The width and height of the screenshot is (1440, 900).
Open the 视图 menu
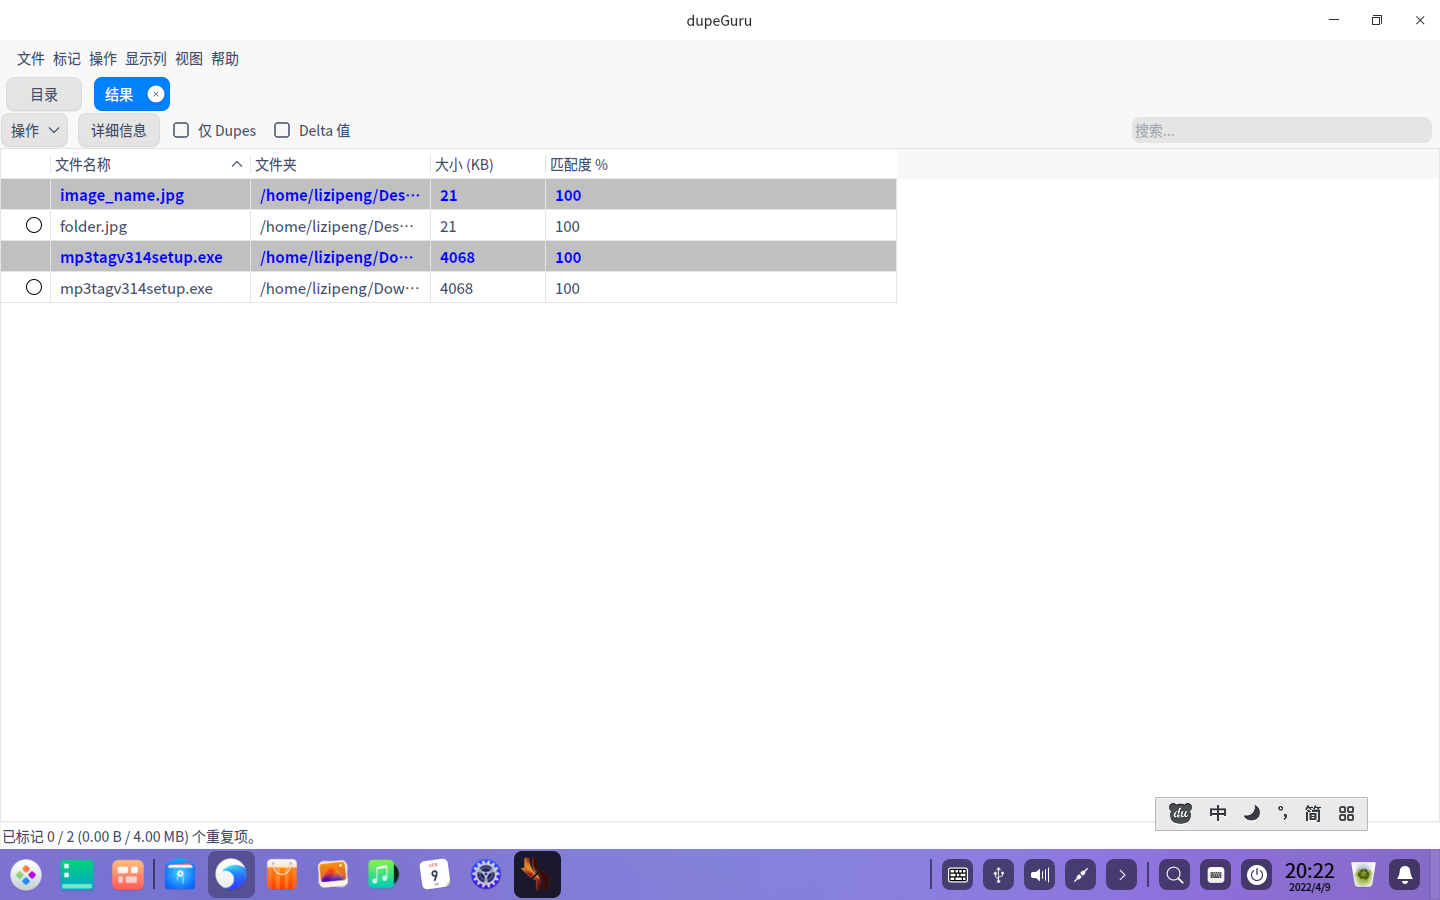point(189,59)
